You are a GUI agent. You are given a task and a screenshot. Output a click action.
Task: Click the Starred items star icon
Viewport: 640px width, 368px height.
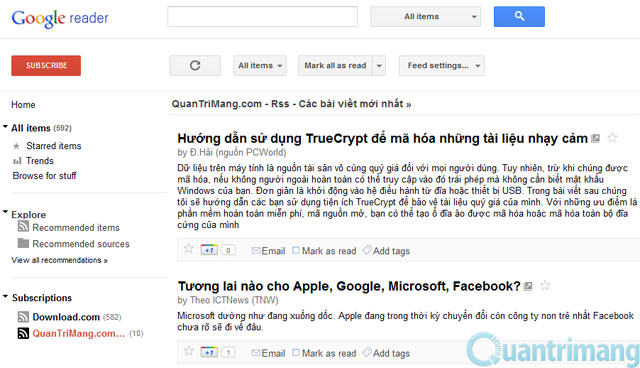tap(16, 146)
